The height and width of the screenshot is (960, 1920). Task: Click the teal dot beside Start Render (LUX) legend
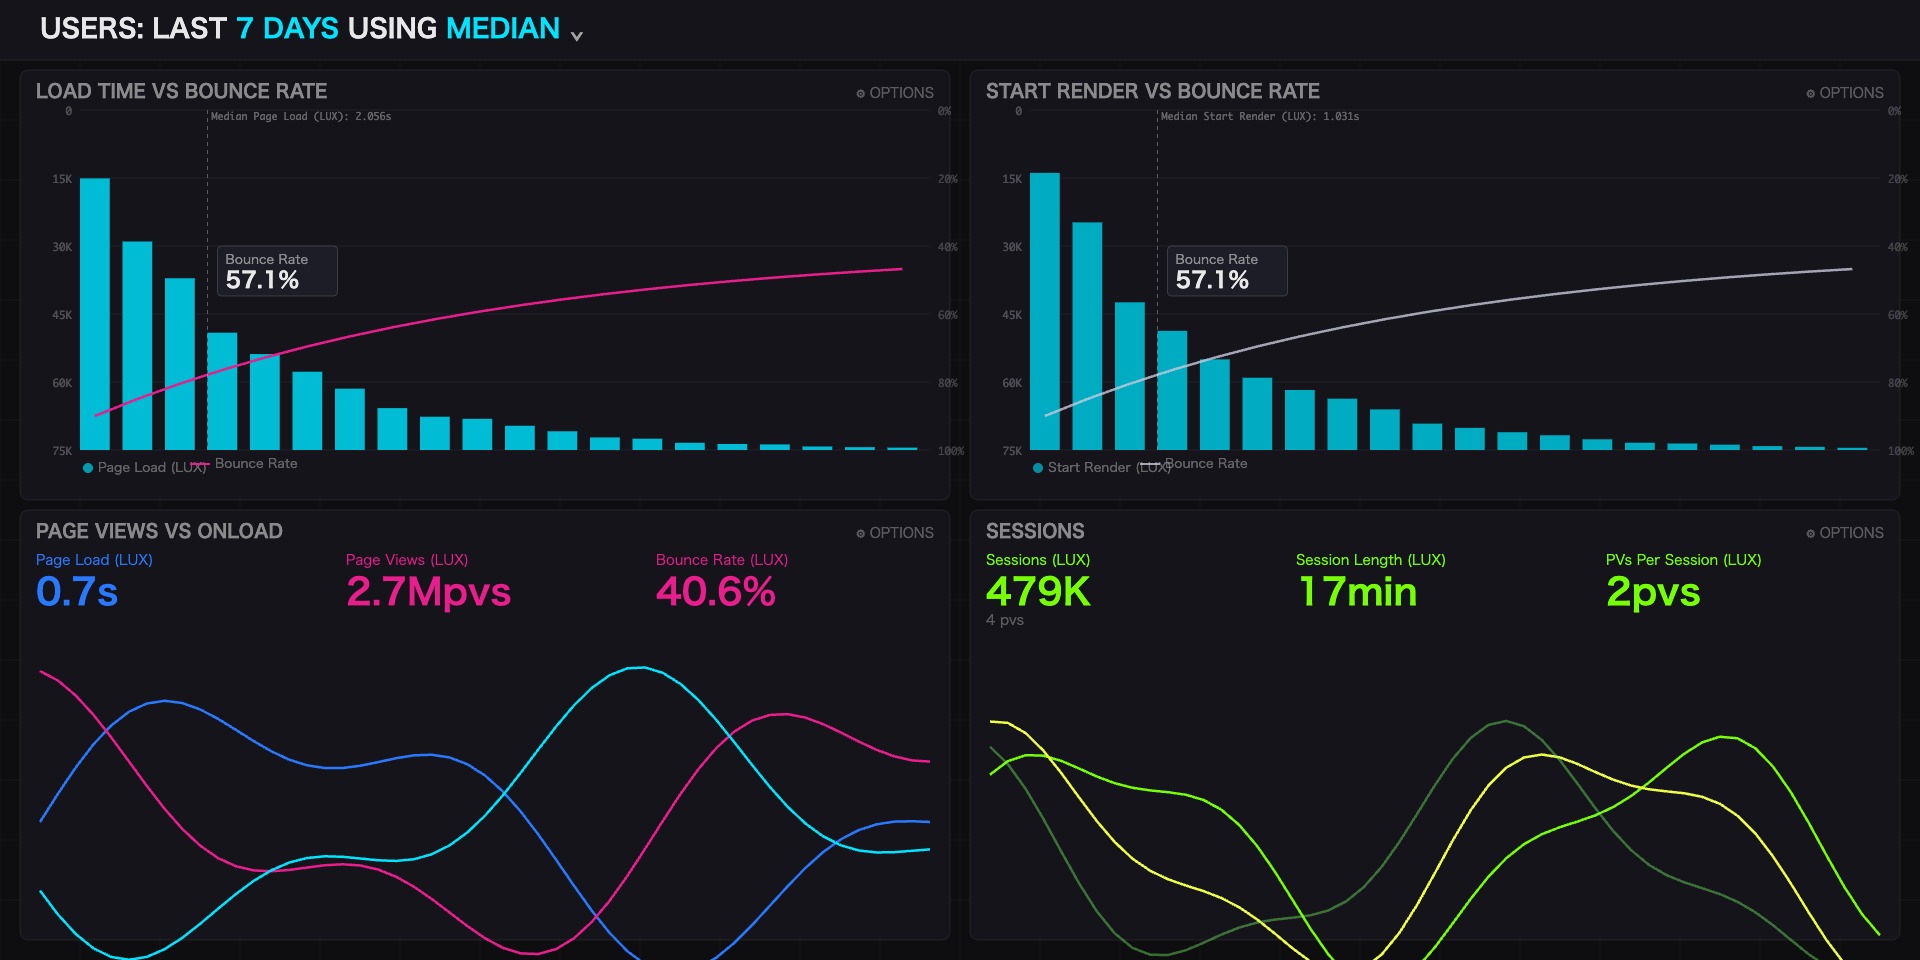coord(1038,468)
